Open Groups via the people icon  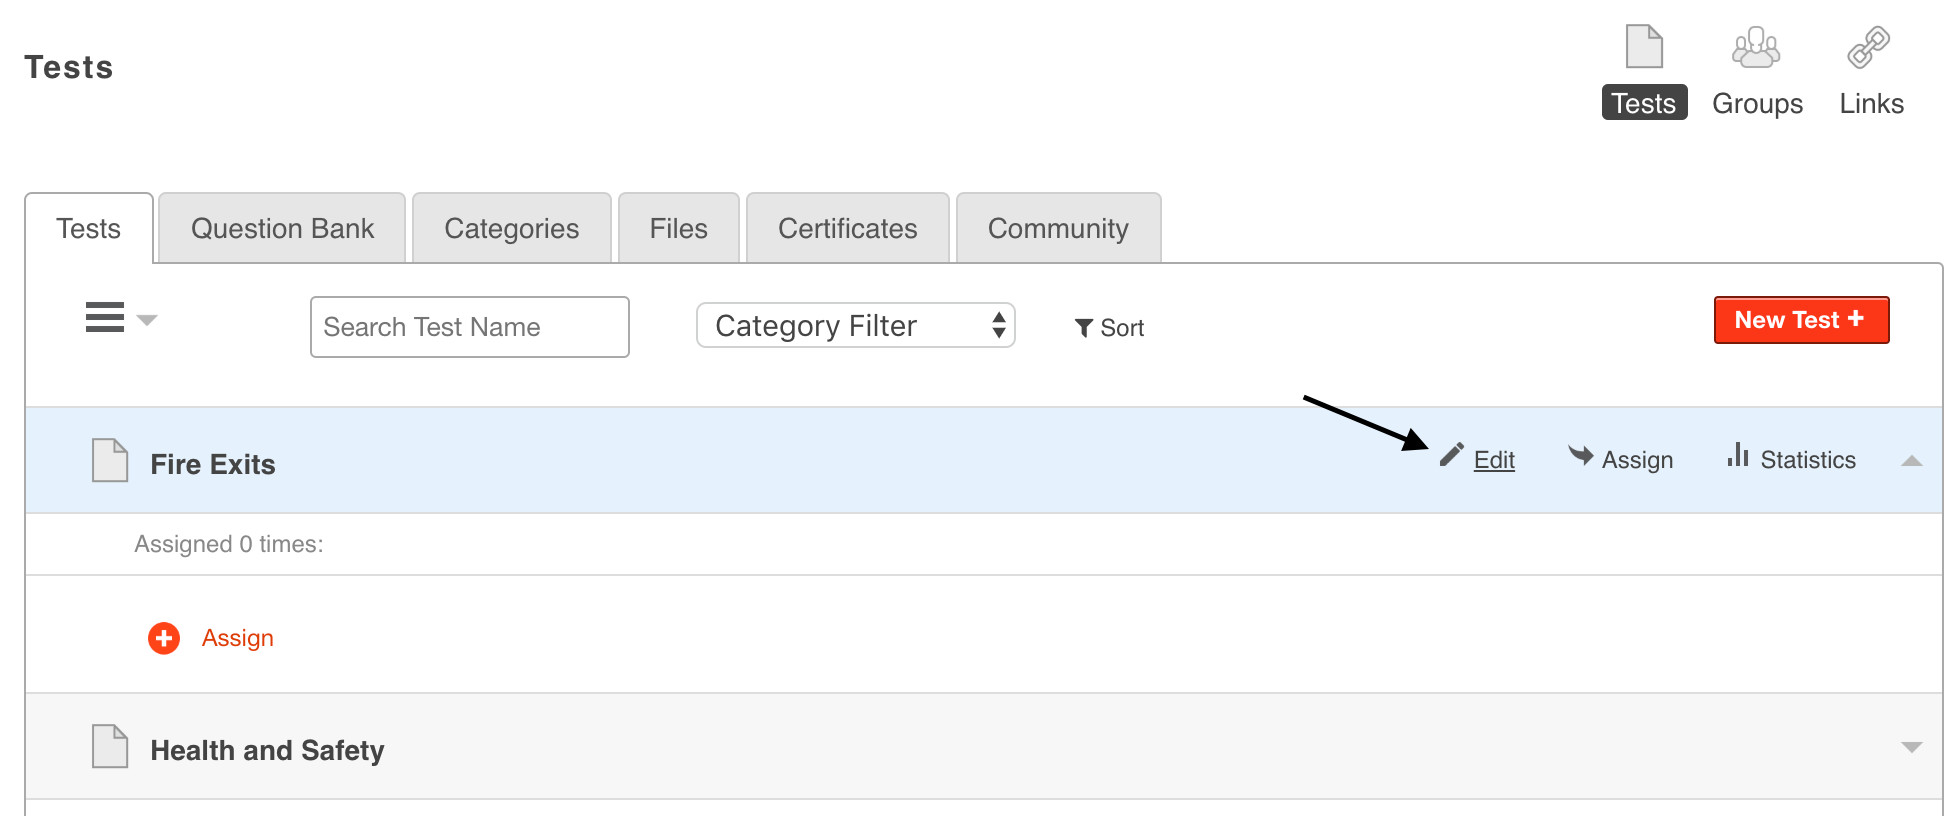pos(1756,47)
